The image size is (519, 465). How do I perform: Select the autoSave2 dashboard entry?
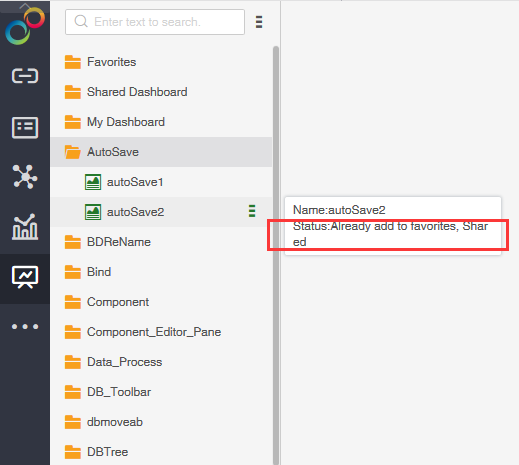coord(161,212)
